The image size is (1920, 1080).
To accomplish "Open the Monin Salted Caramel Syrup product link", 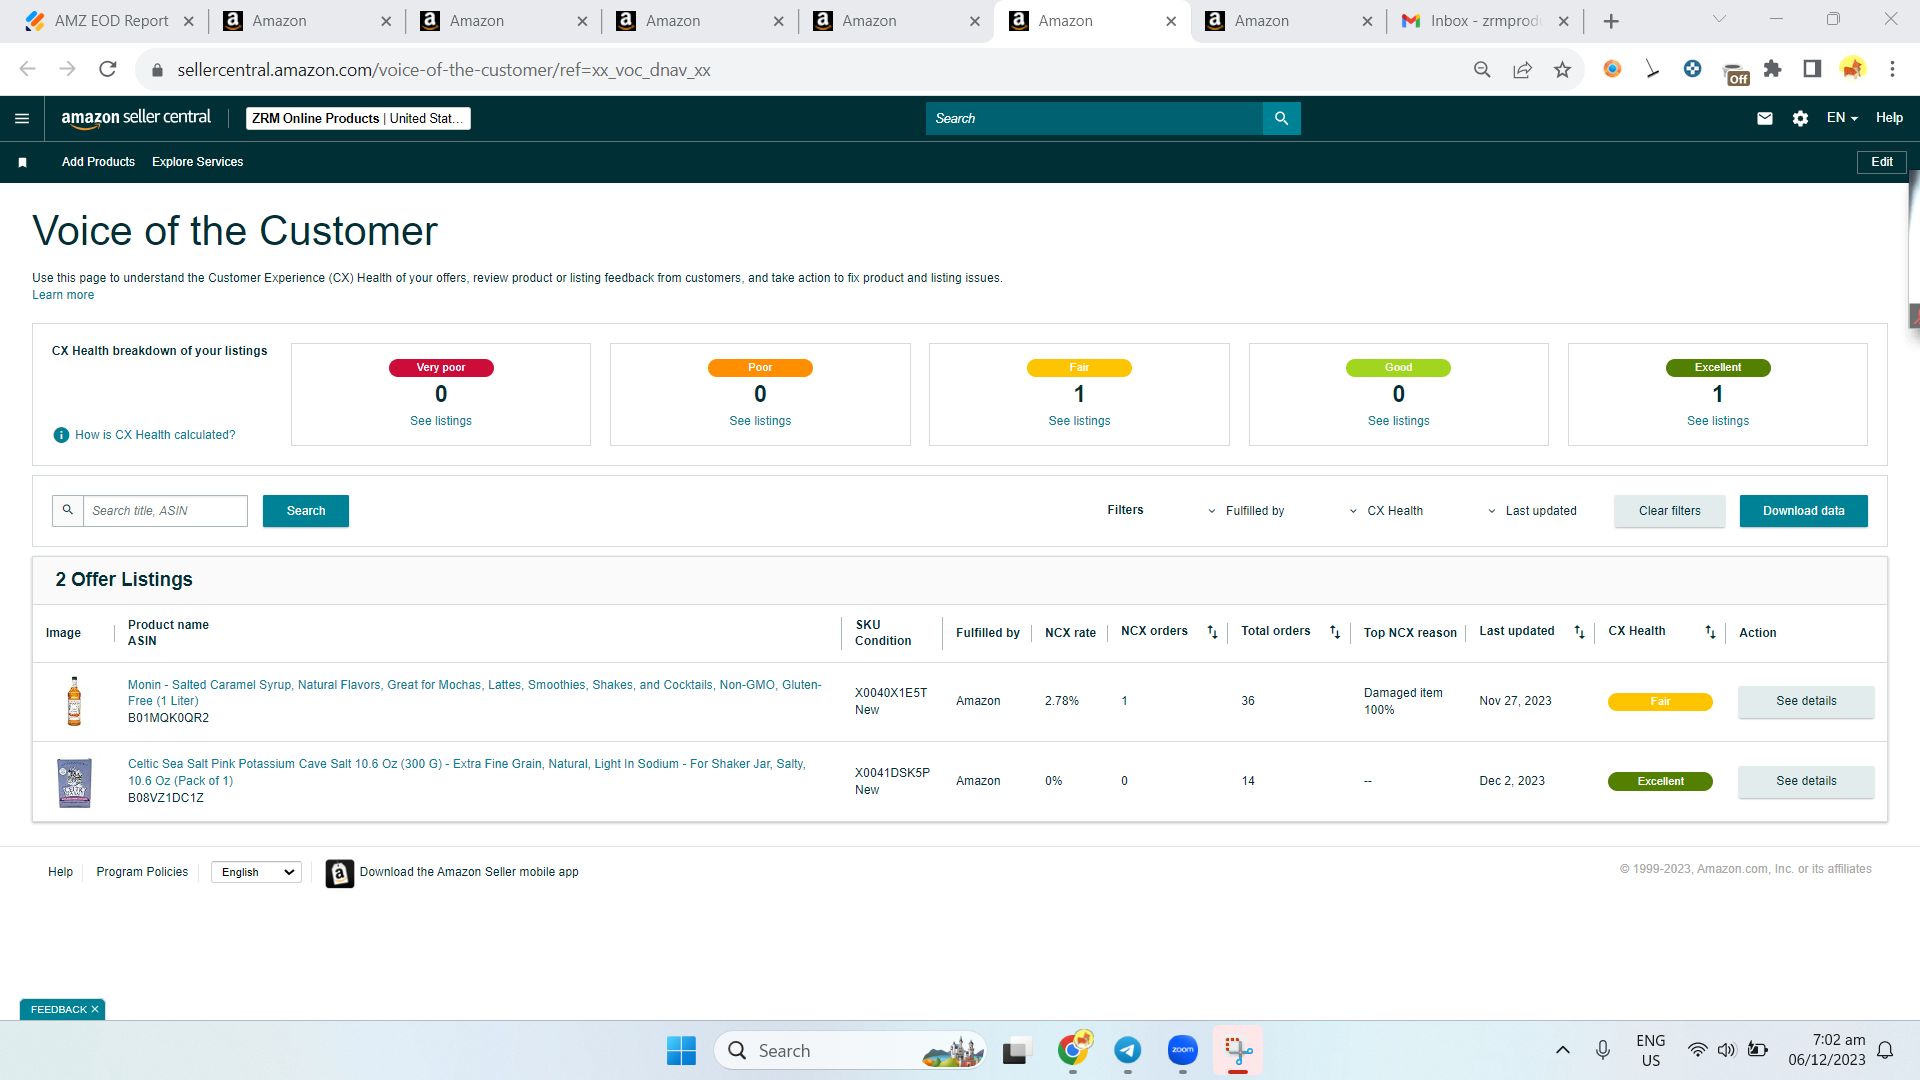I will coord(474,693).
